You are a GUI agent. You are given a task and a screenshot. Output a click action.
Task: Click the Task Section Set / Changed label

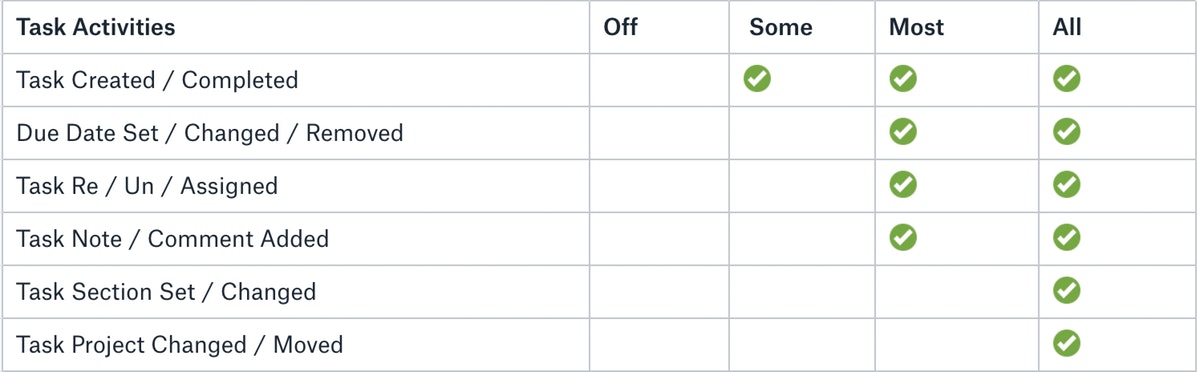pos(166,292)
